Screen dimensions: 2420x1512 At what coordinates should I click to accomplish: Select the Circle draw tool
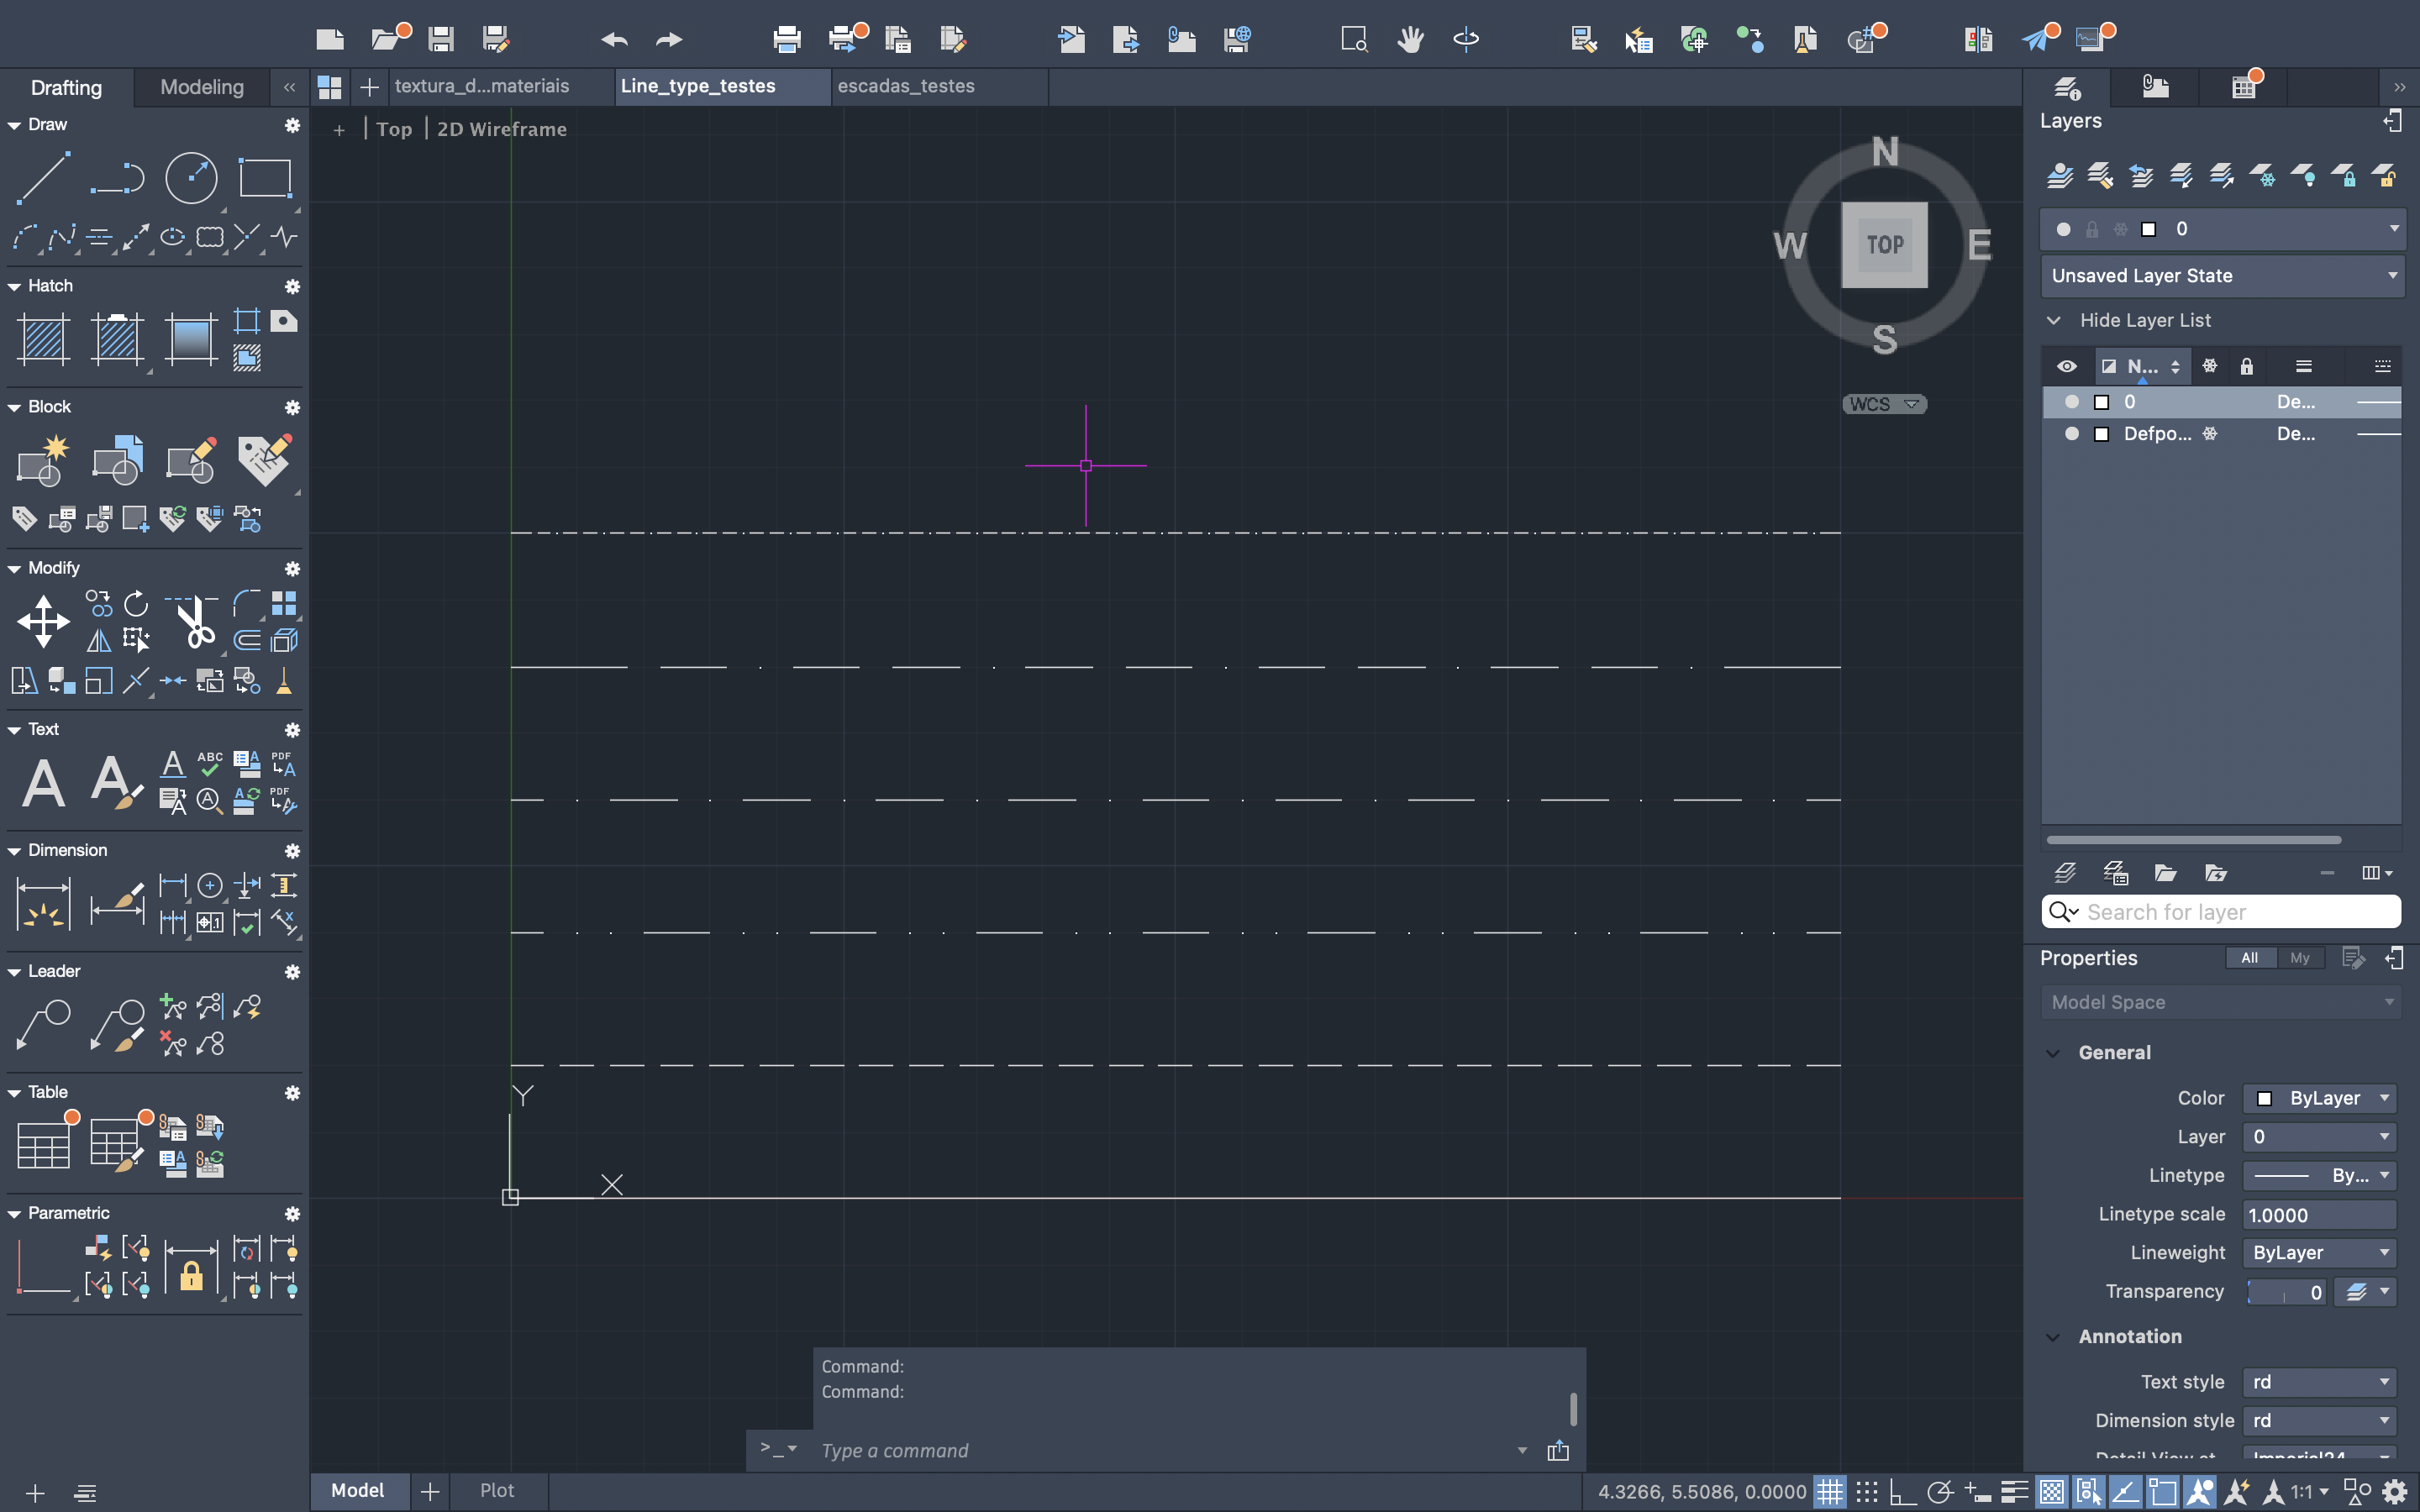191,178
